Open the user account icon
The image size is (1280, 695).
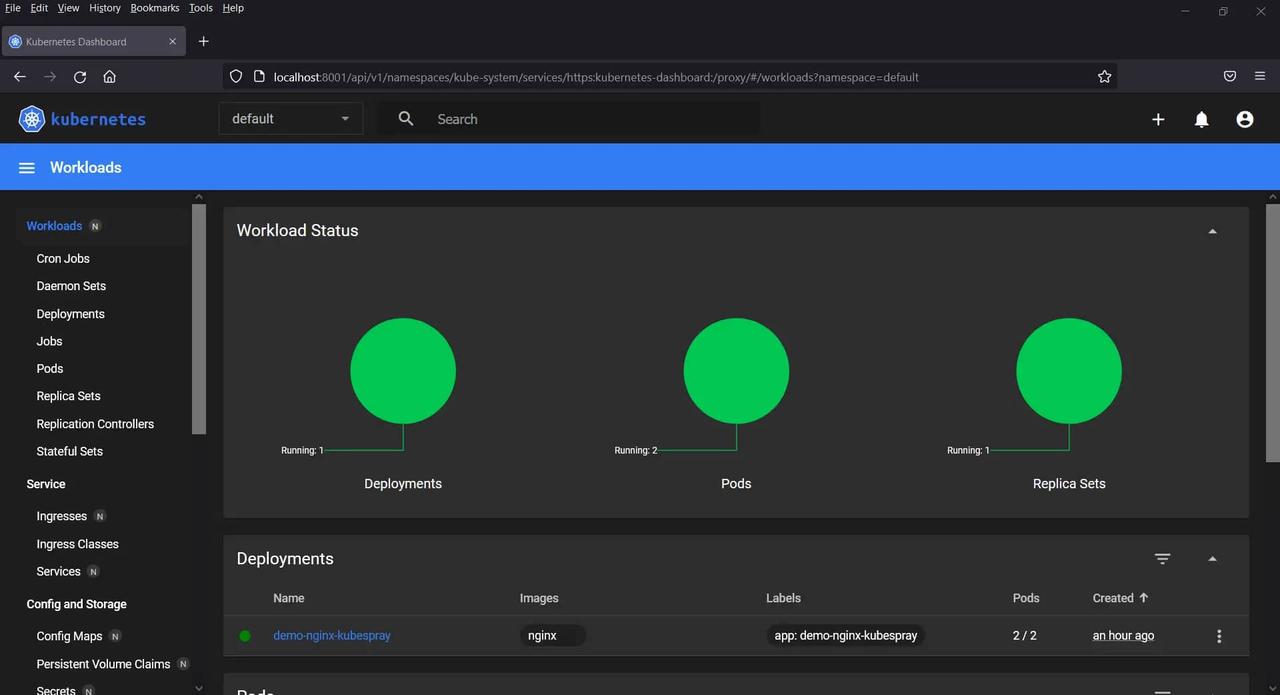pyautogui.click(x=1244, y=119)
